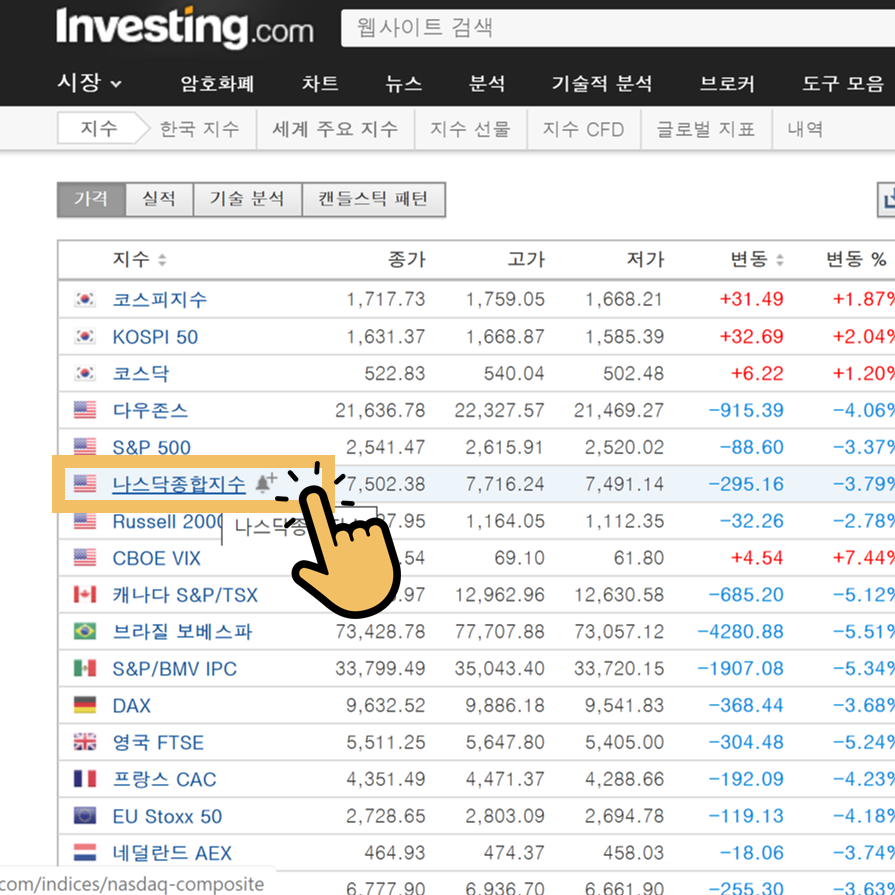Open the KOSPI 50 link
This screenshot has height=895, width=895.
(x=155, y=337)
